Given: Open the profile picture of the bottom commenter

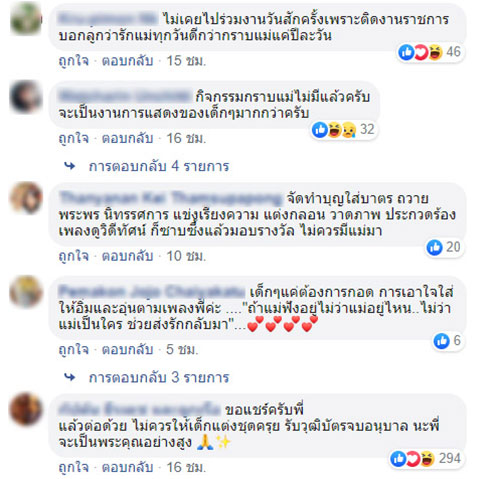Looking at the screenshot, I should [x=26, y=409].
